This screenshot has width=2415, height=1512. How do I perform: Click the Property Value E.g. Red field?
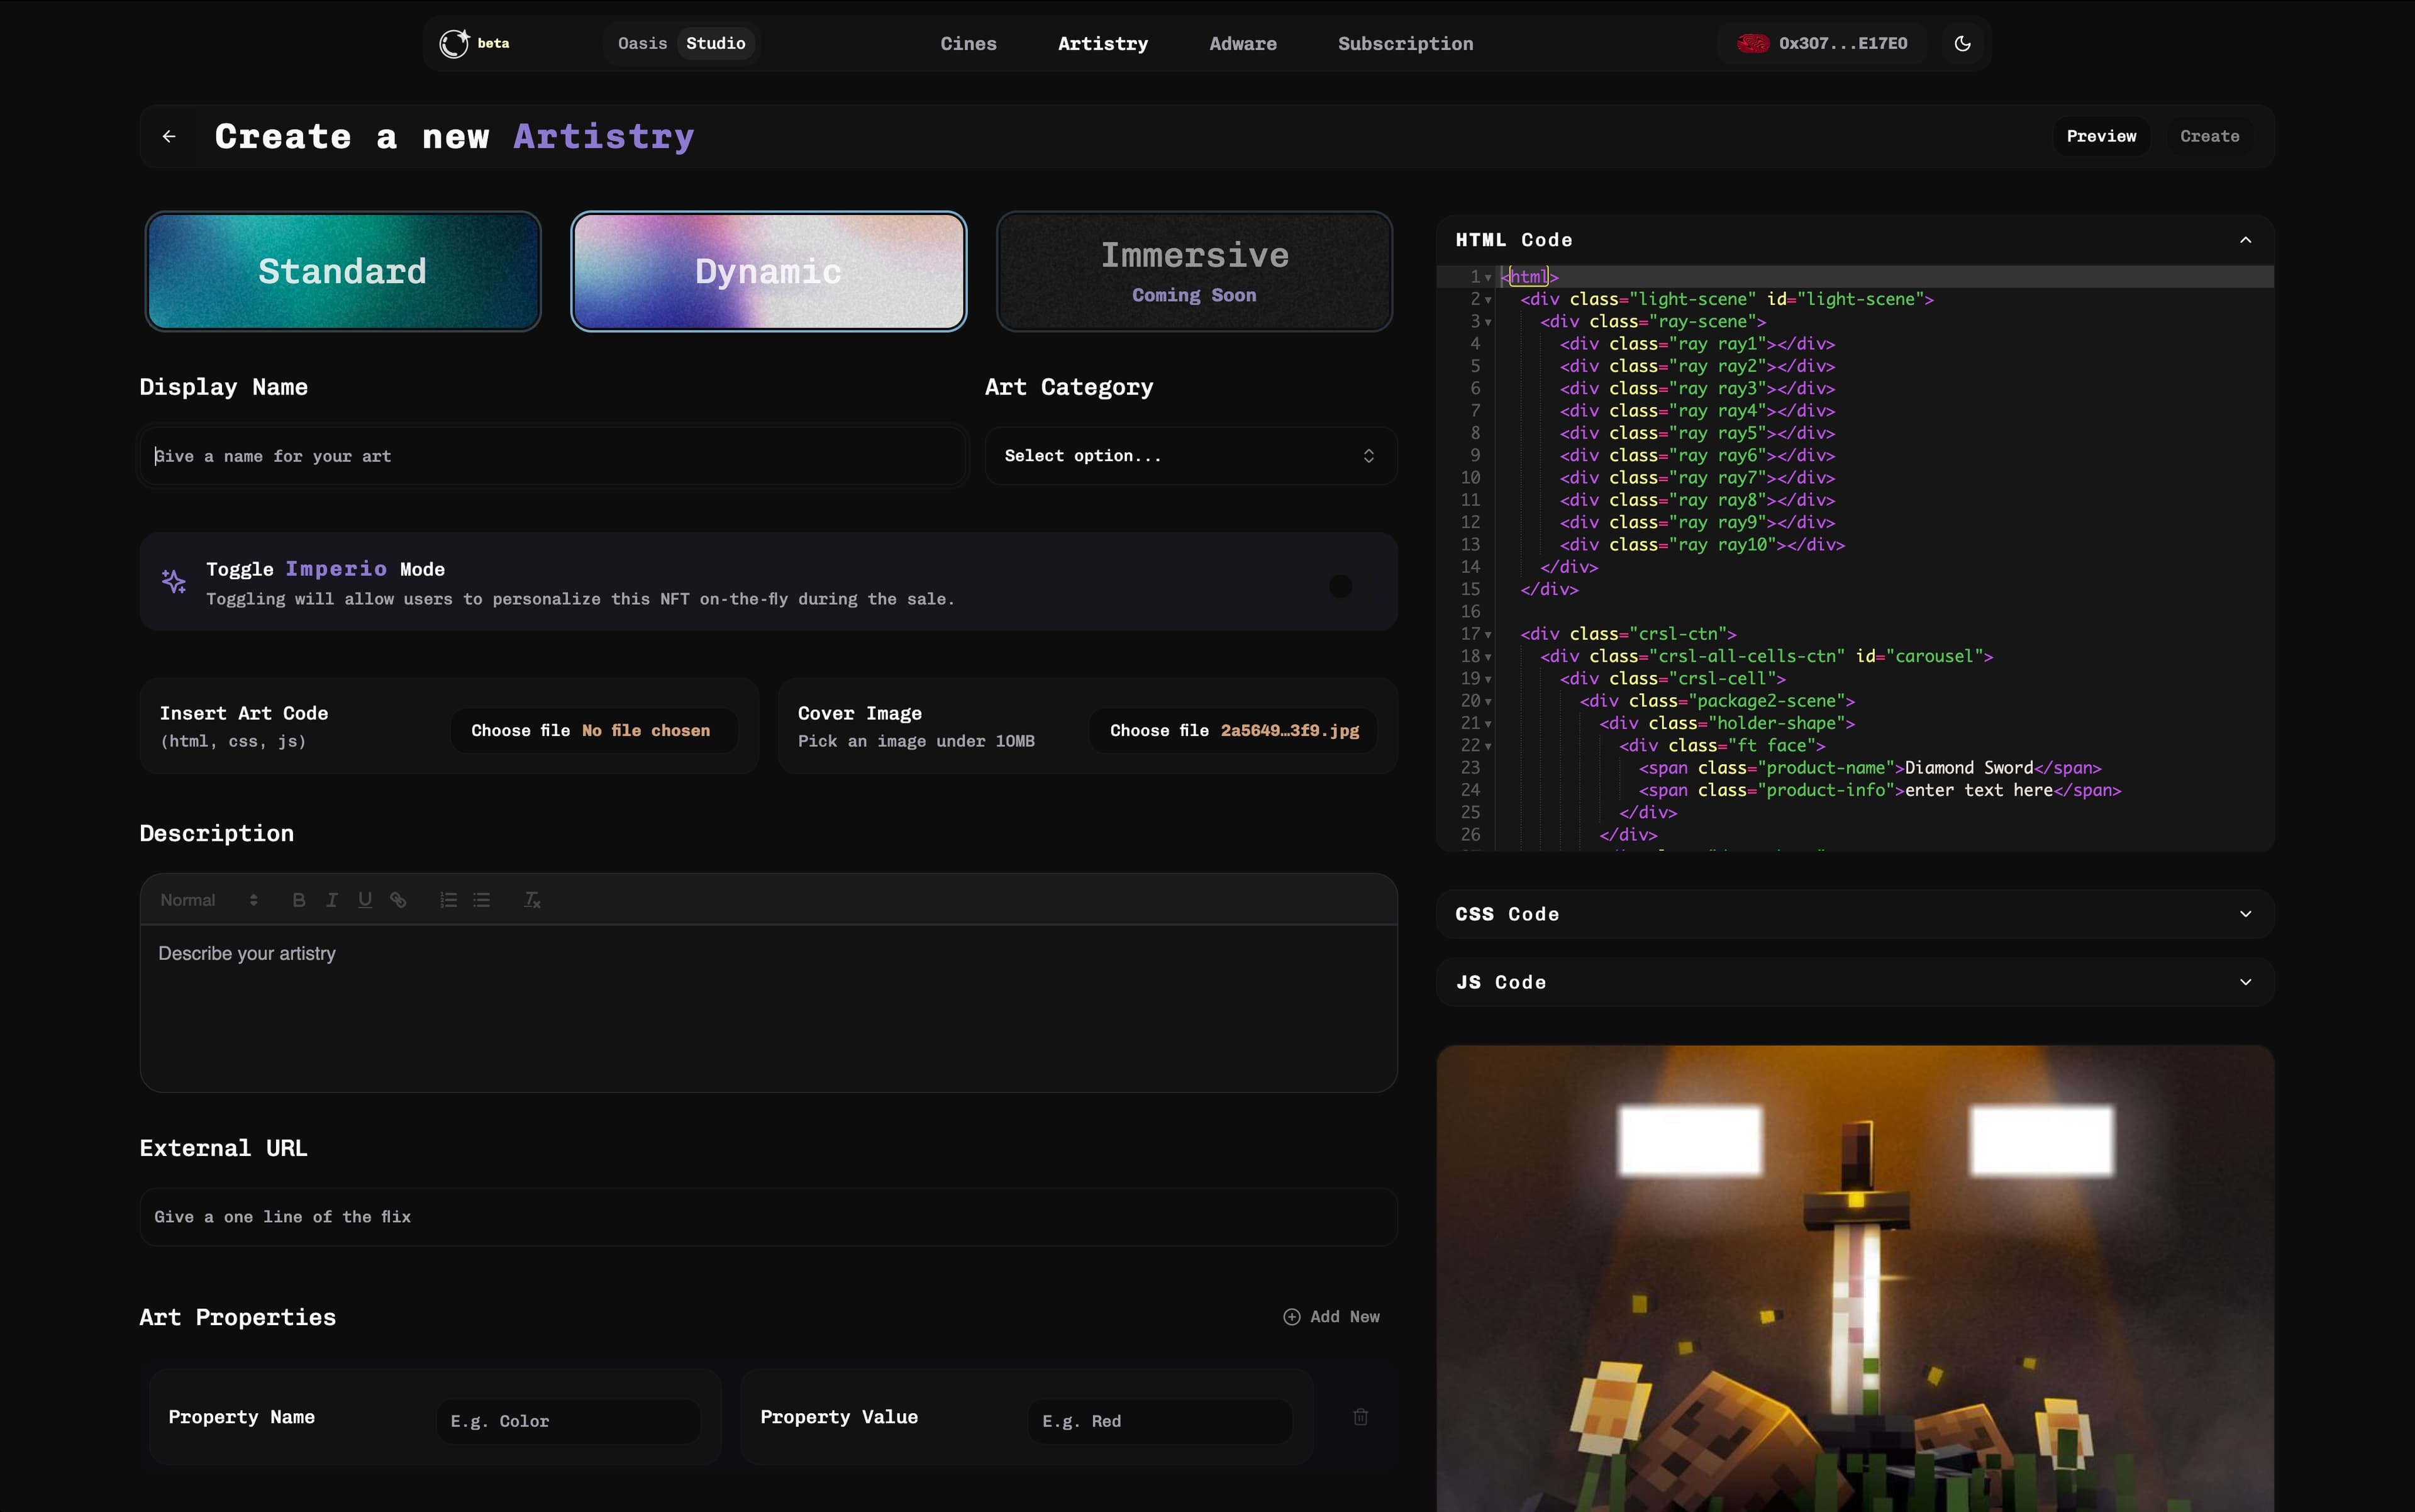coord(1160,1421)
